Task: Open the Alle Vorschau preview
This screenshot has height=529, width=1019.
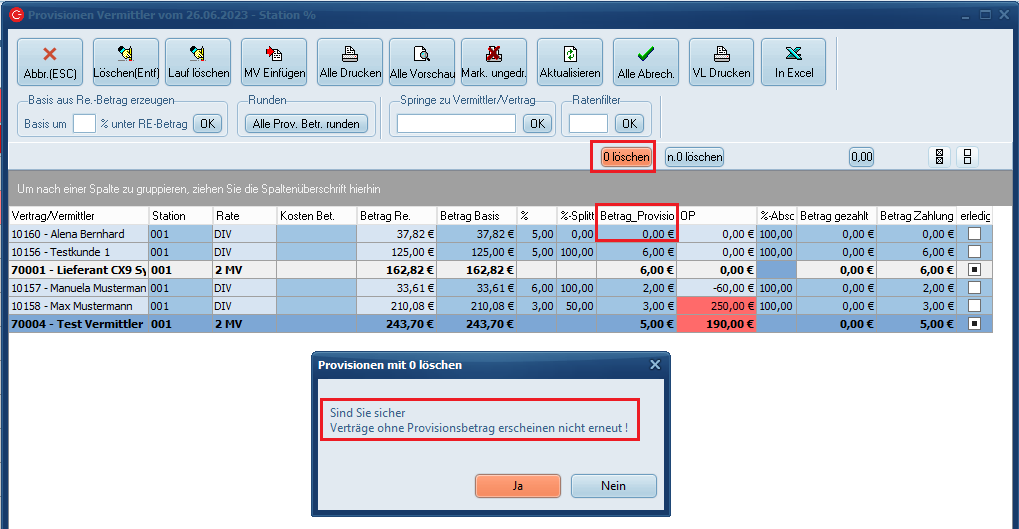Action: [422, 62]
